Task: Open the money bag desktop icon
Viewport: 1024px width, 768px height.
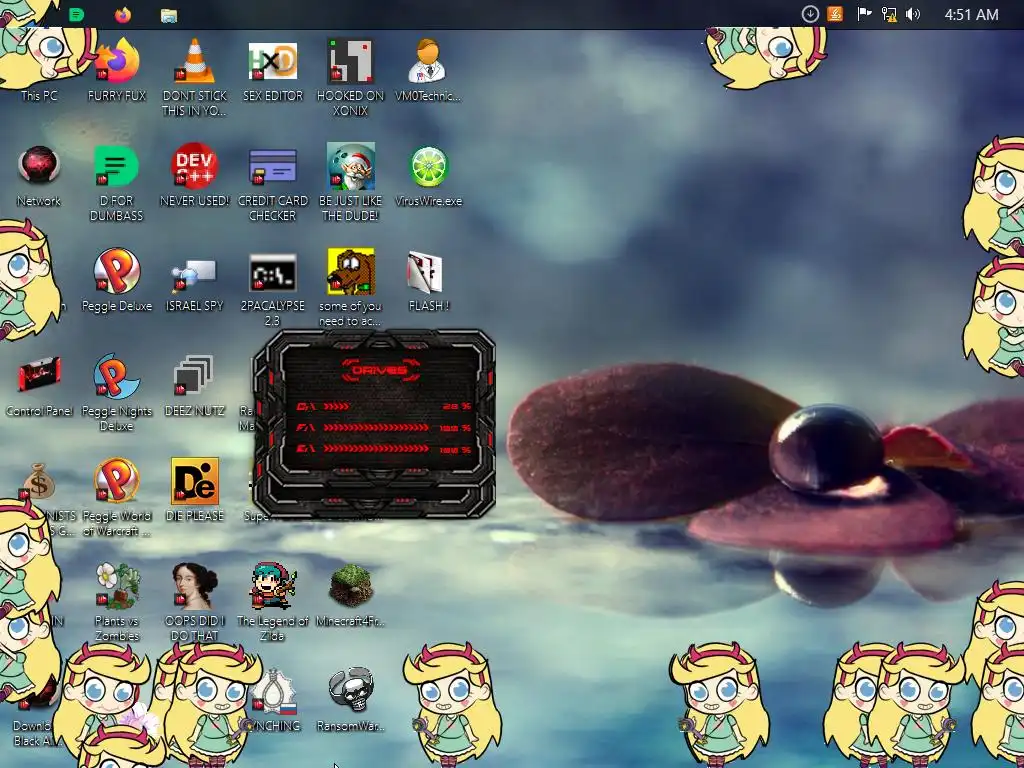Action: (38, 482)
